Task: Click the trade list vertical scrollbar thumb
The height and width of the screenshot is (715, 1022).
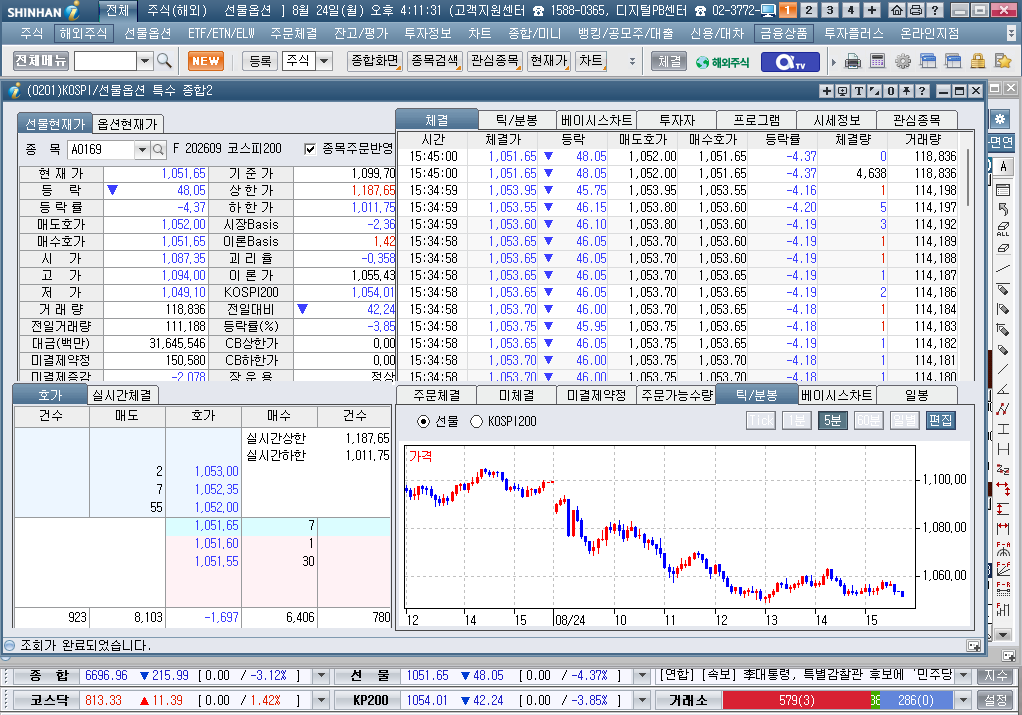Action: [x=969, y=177]
